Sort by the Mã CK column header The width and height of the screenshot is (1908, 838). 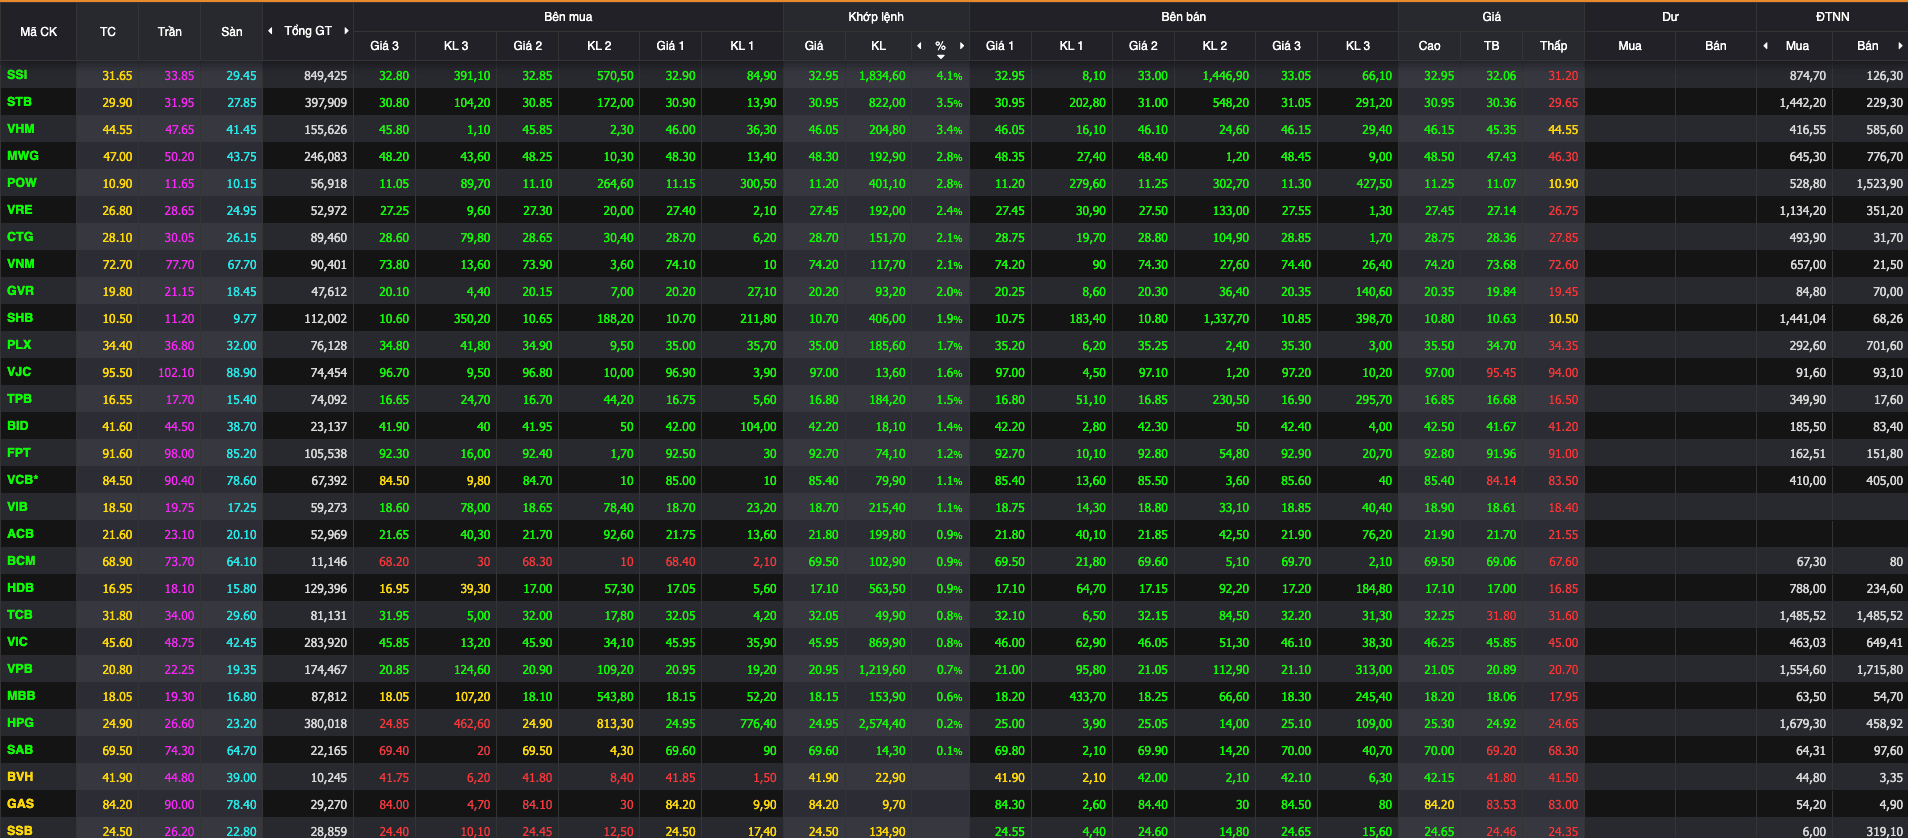38,32
